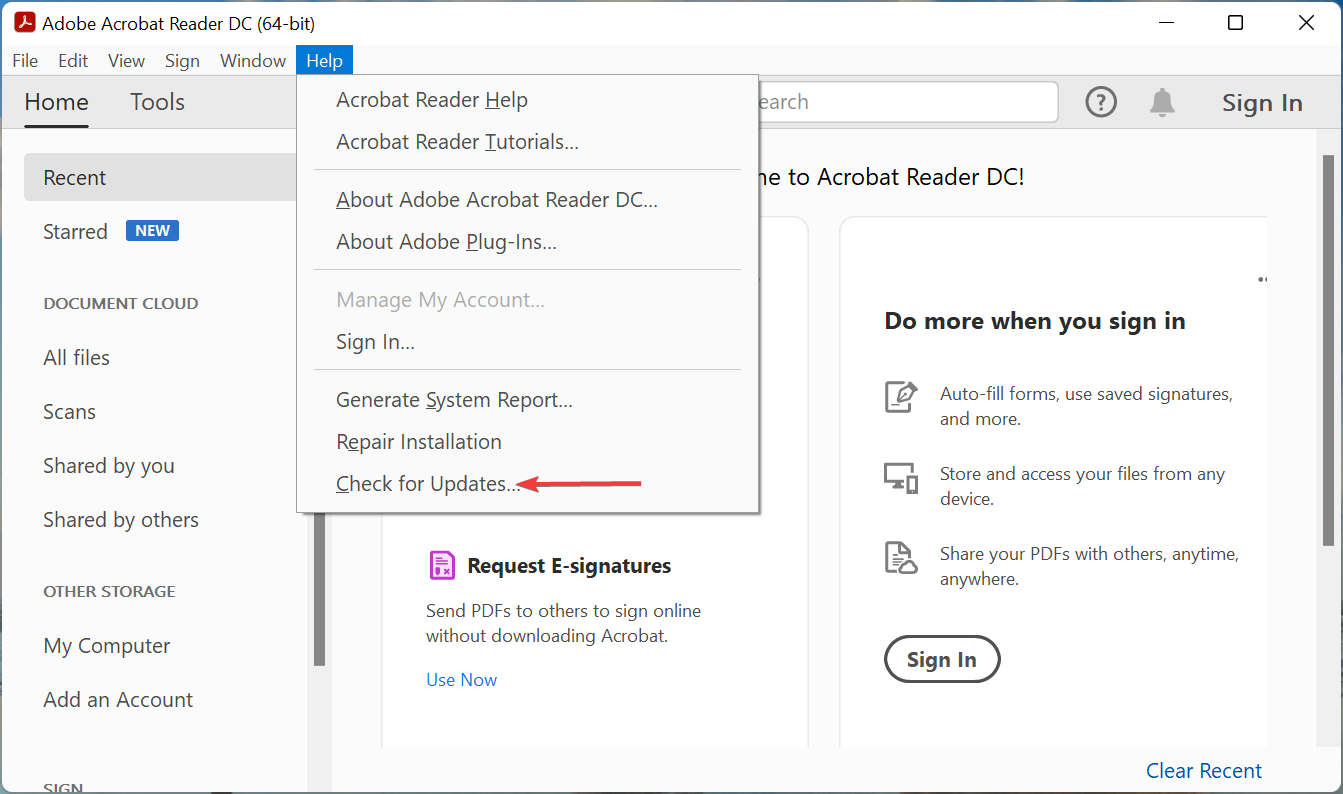Click Add an Account

pos(118,700)
